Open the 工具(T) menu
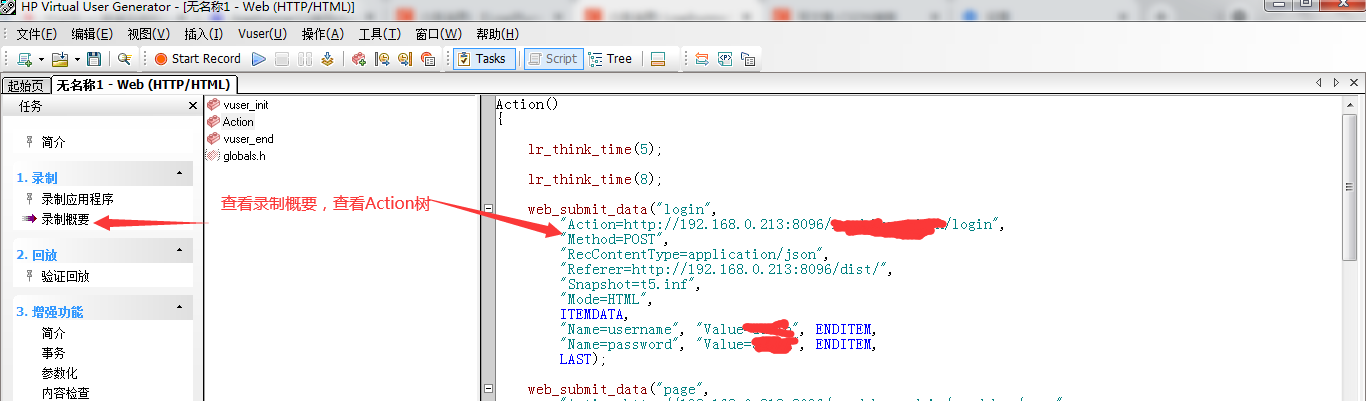The height and width of the screenshot is (401, 1366). (380, 34)
